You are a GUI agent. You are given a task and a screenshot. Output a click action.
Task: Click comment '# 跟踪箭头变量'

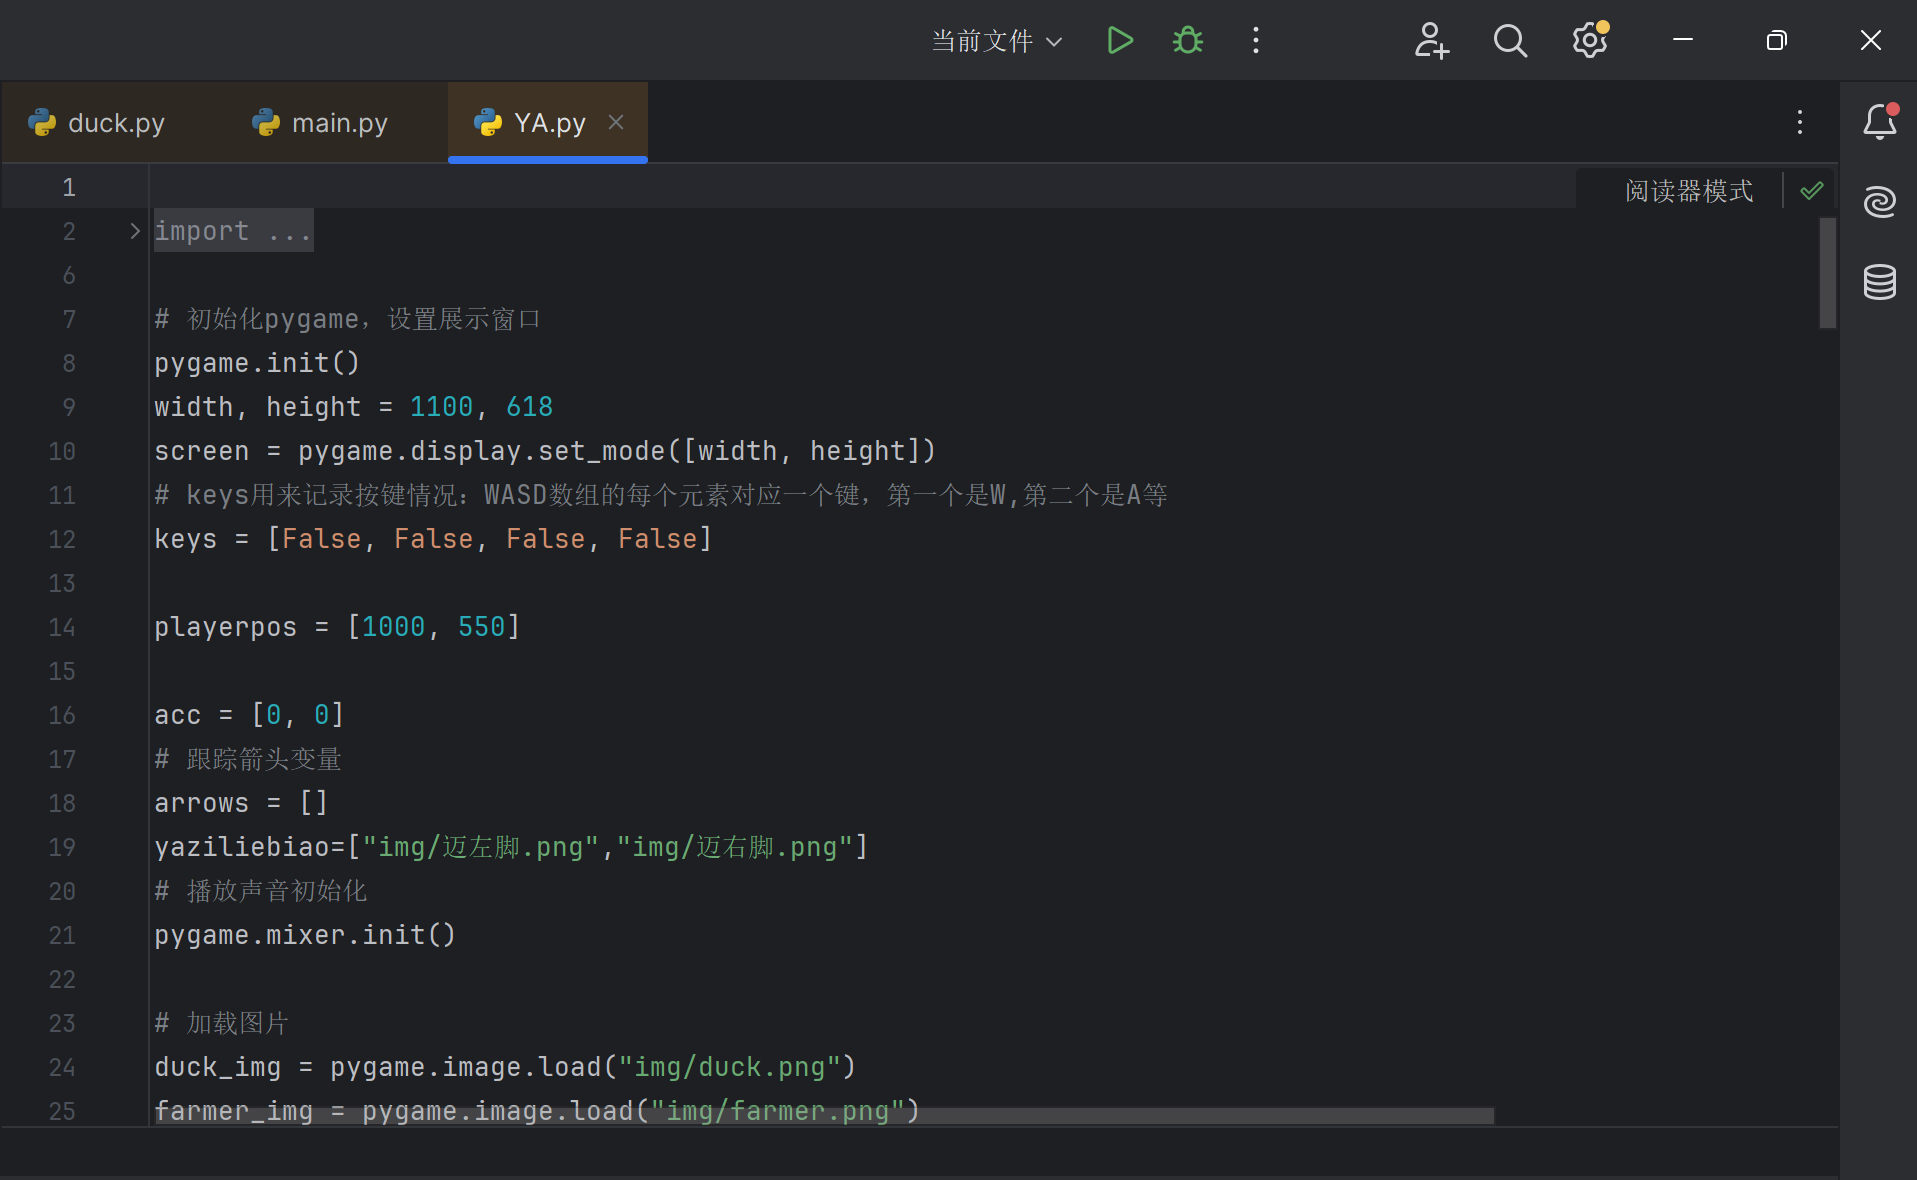click(248, 759)
